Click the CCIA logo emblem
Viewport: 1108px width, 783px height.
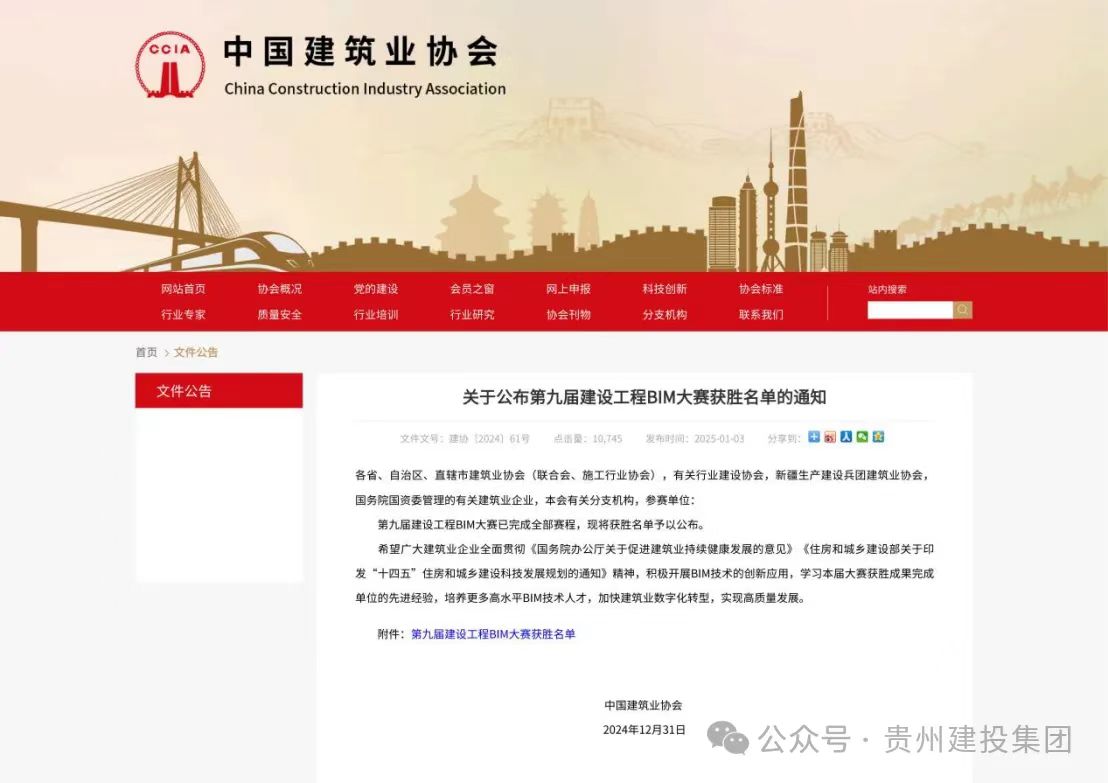[170, 64]
